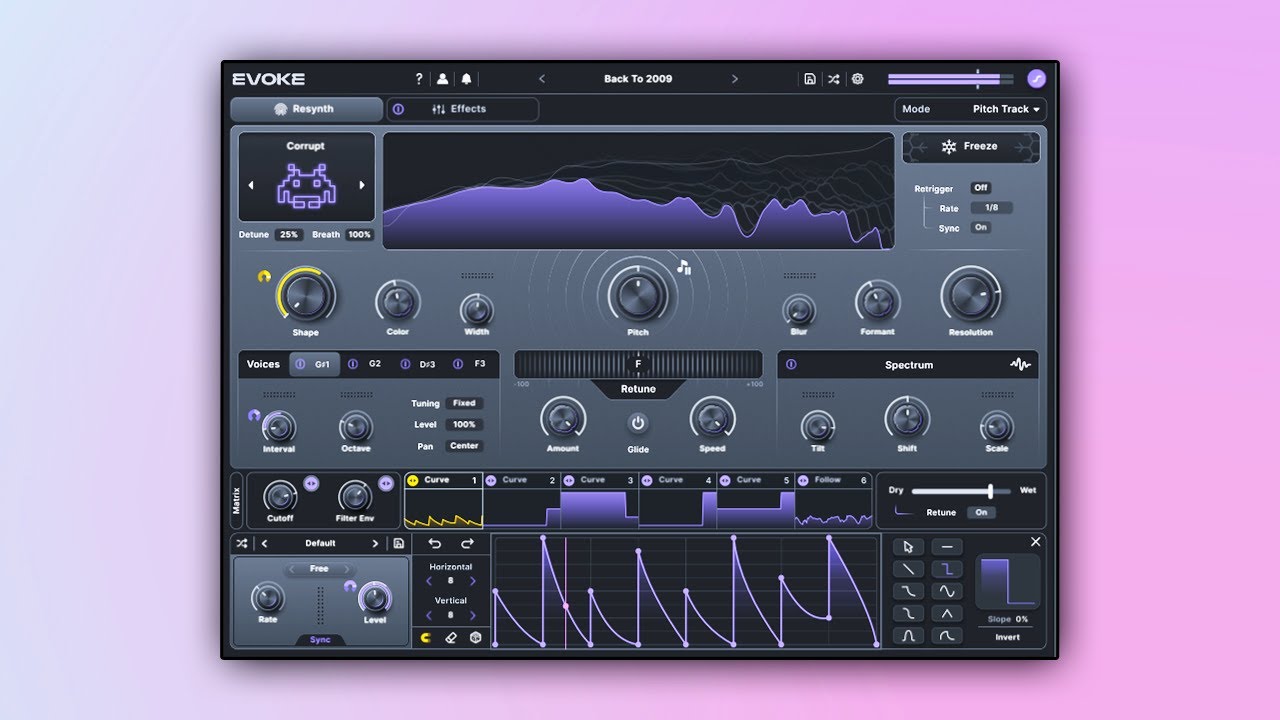Select the previous Corrupt shape arrow
Image resolution: width=1280 pixels, height=720 pixels.
click(251, 185)
